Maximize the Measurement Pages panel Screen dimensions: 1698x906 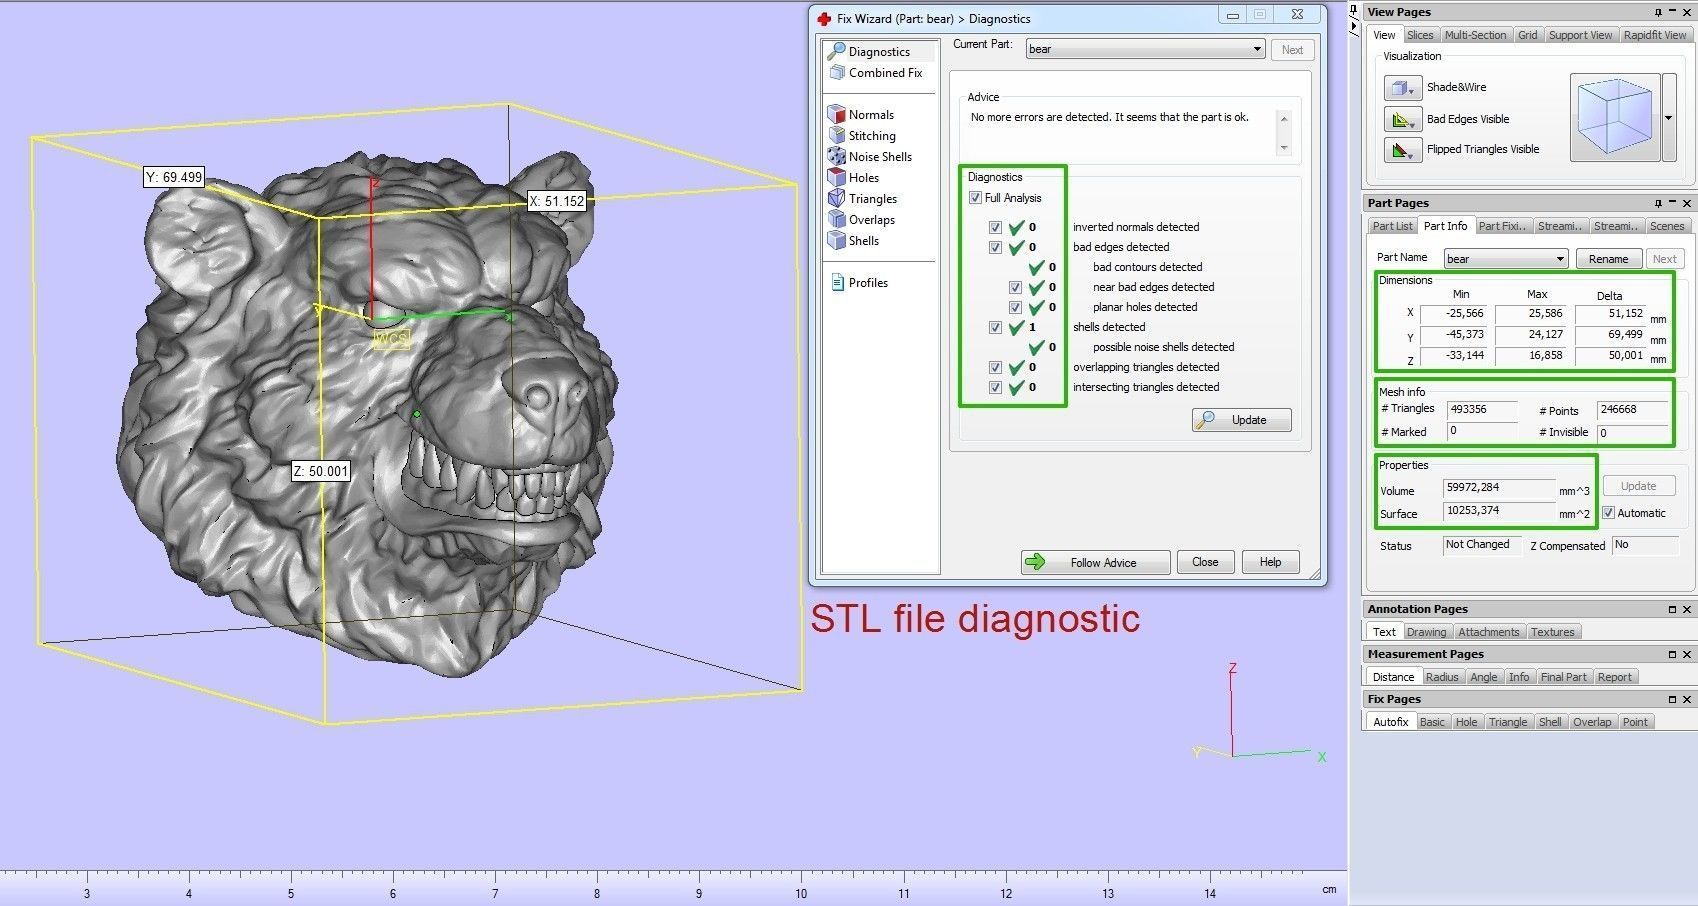pyautogui.click(x=1672, y=654)
